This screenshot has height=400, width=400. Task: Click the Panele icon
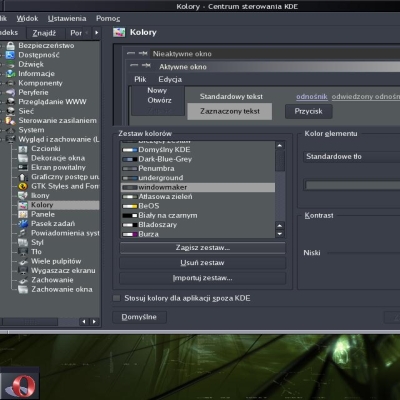[x=23, y=214]
